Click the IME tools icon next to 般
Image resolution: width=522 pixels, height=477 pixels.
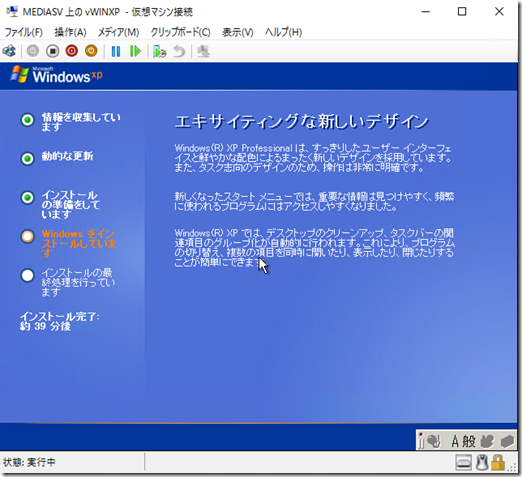(487, 441)
